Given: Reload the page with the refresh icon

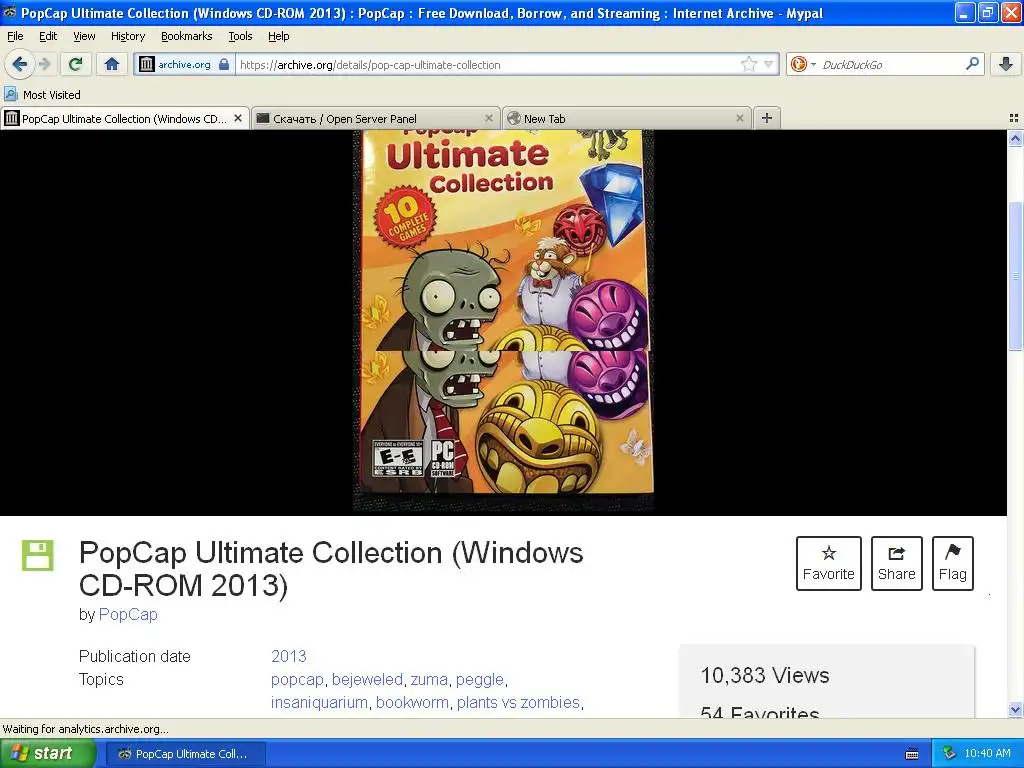Looking at the screenshot, I should 75,64.
